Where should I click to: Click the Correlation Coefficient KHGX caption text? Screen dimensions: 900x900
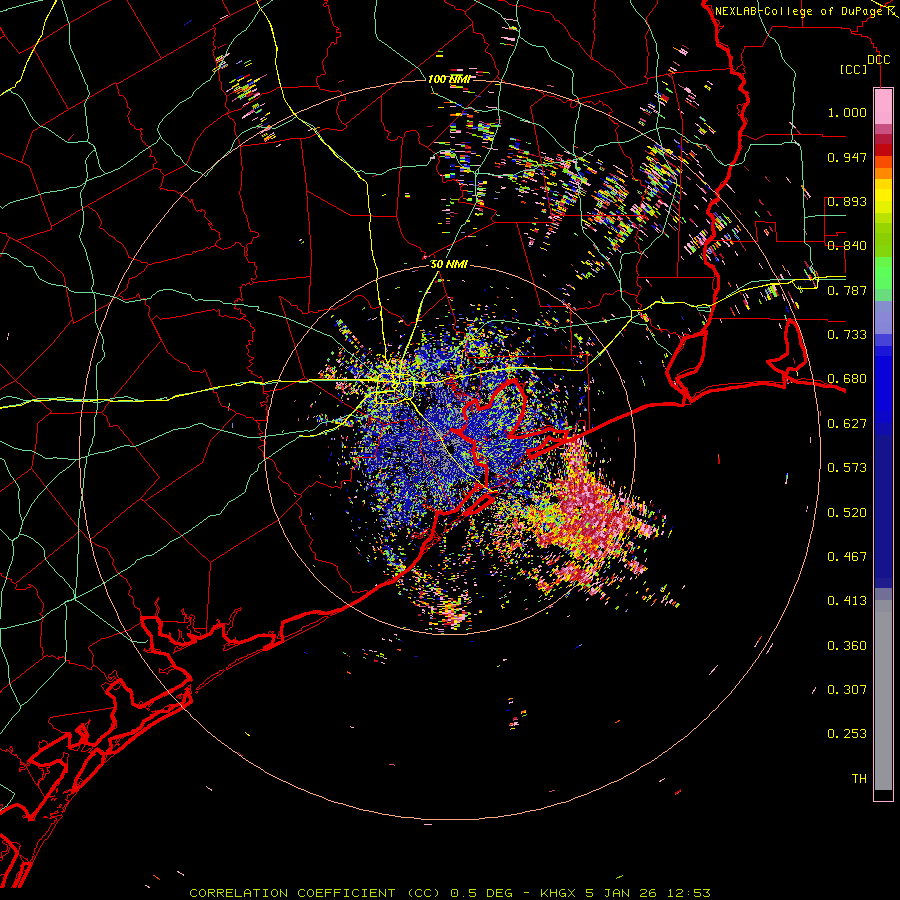[450, 893]
